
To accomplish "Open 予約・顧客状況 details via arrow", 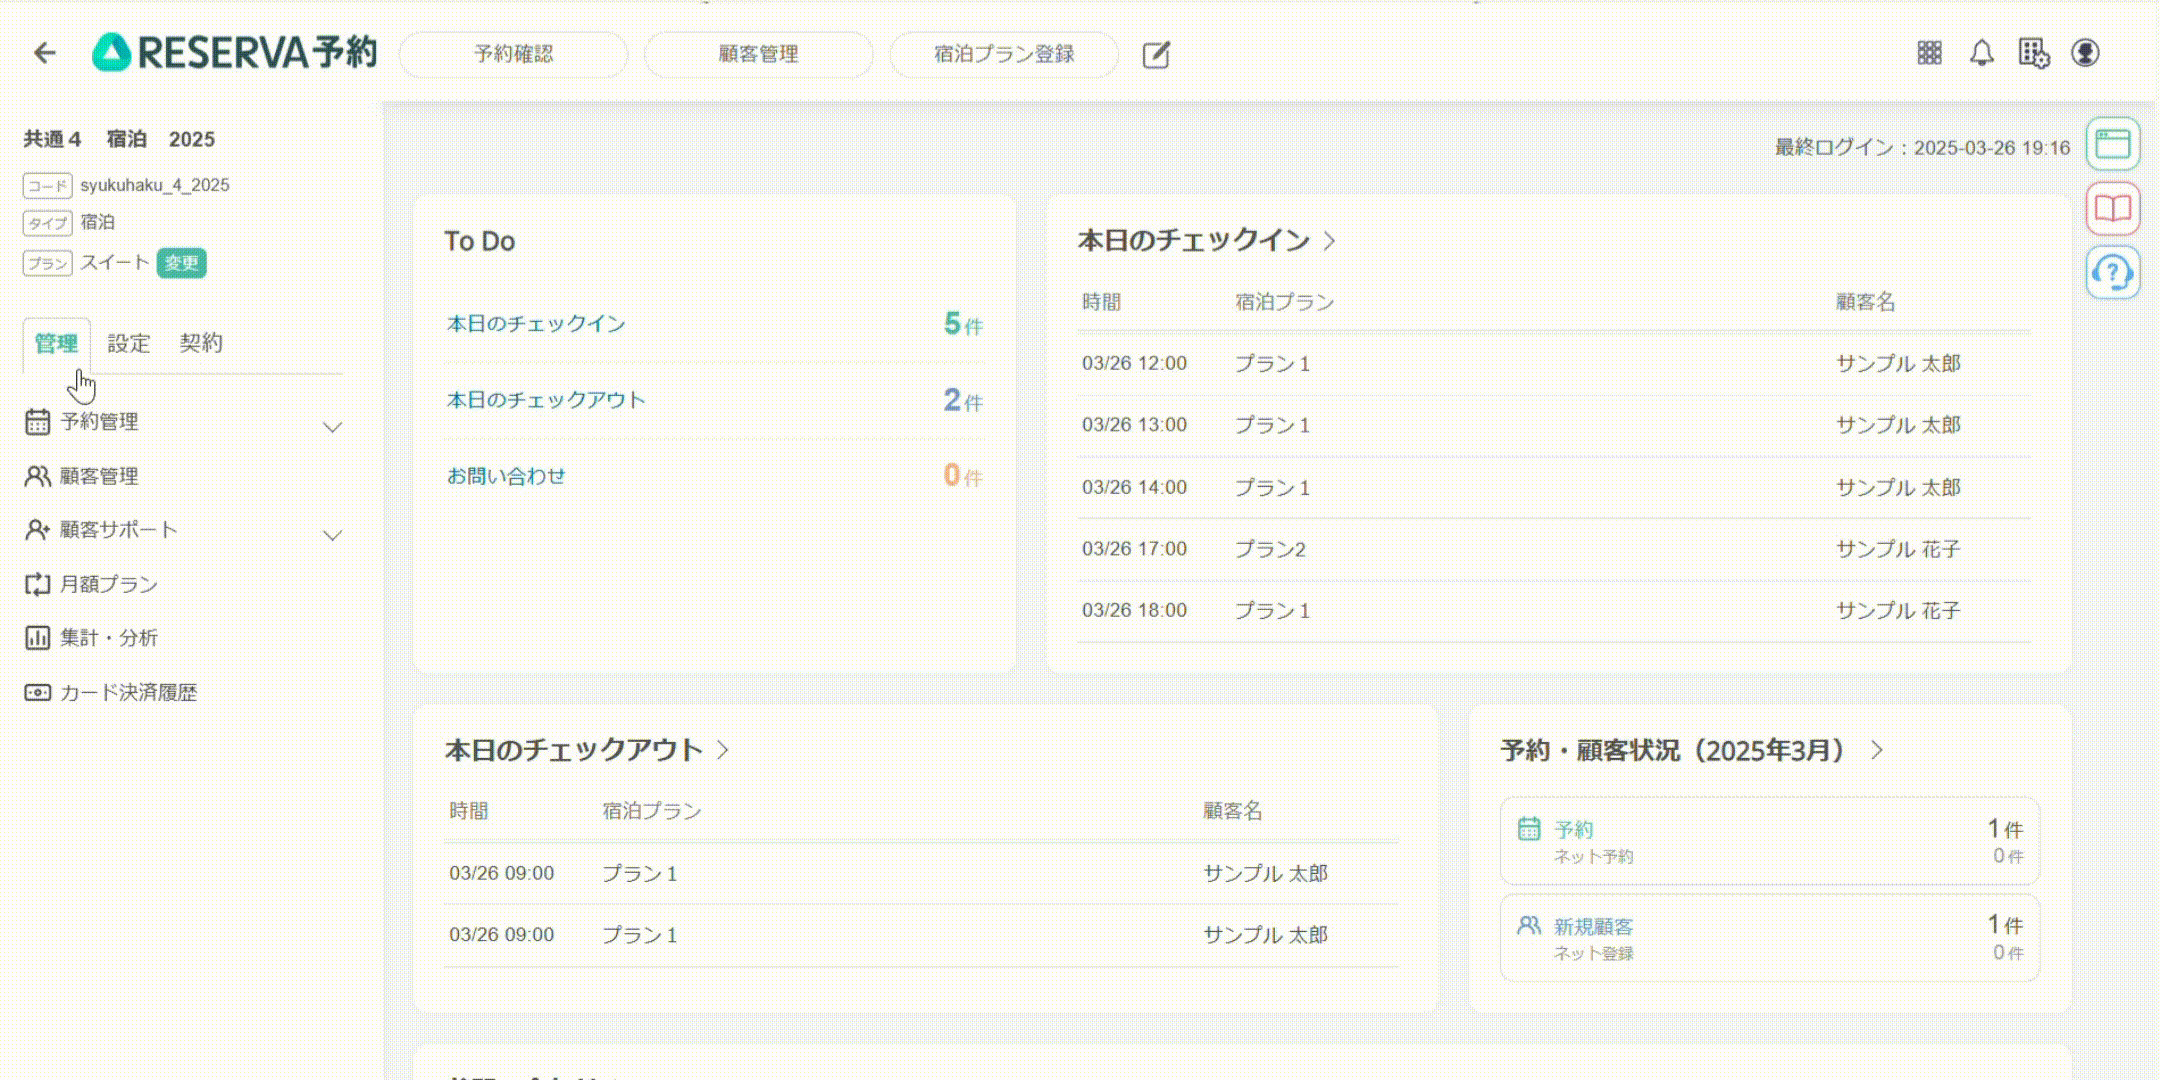I will click(1877, 750).
